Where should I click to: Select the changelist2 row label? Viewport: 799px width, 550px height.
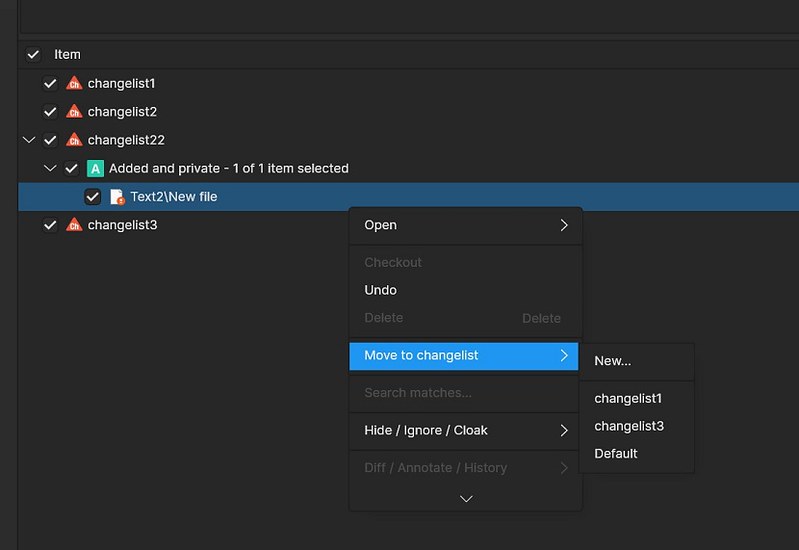click(x=122, y=112)
